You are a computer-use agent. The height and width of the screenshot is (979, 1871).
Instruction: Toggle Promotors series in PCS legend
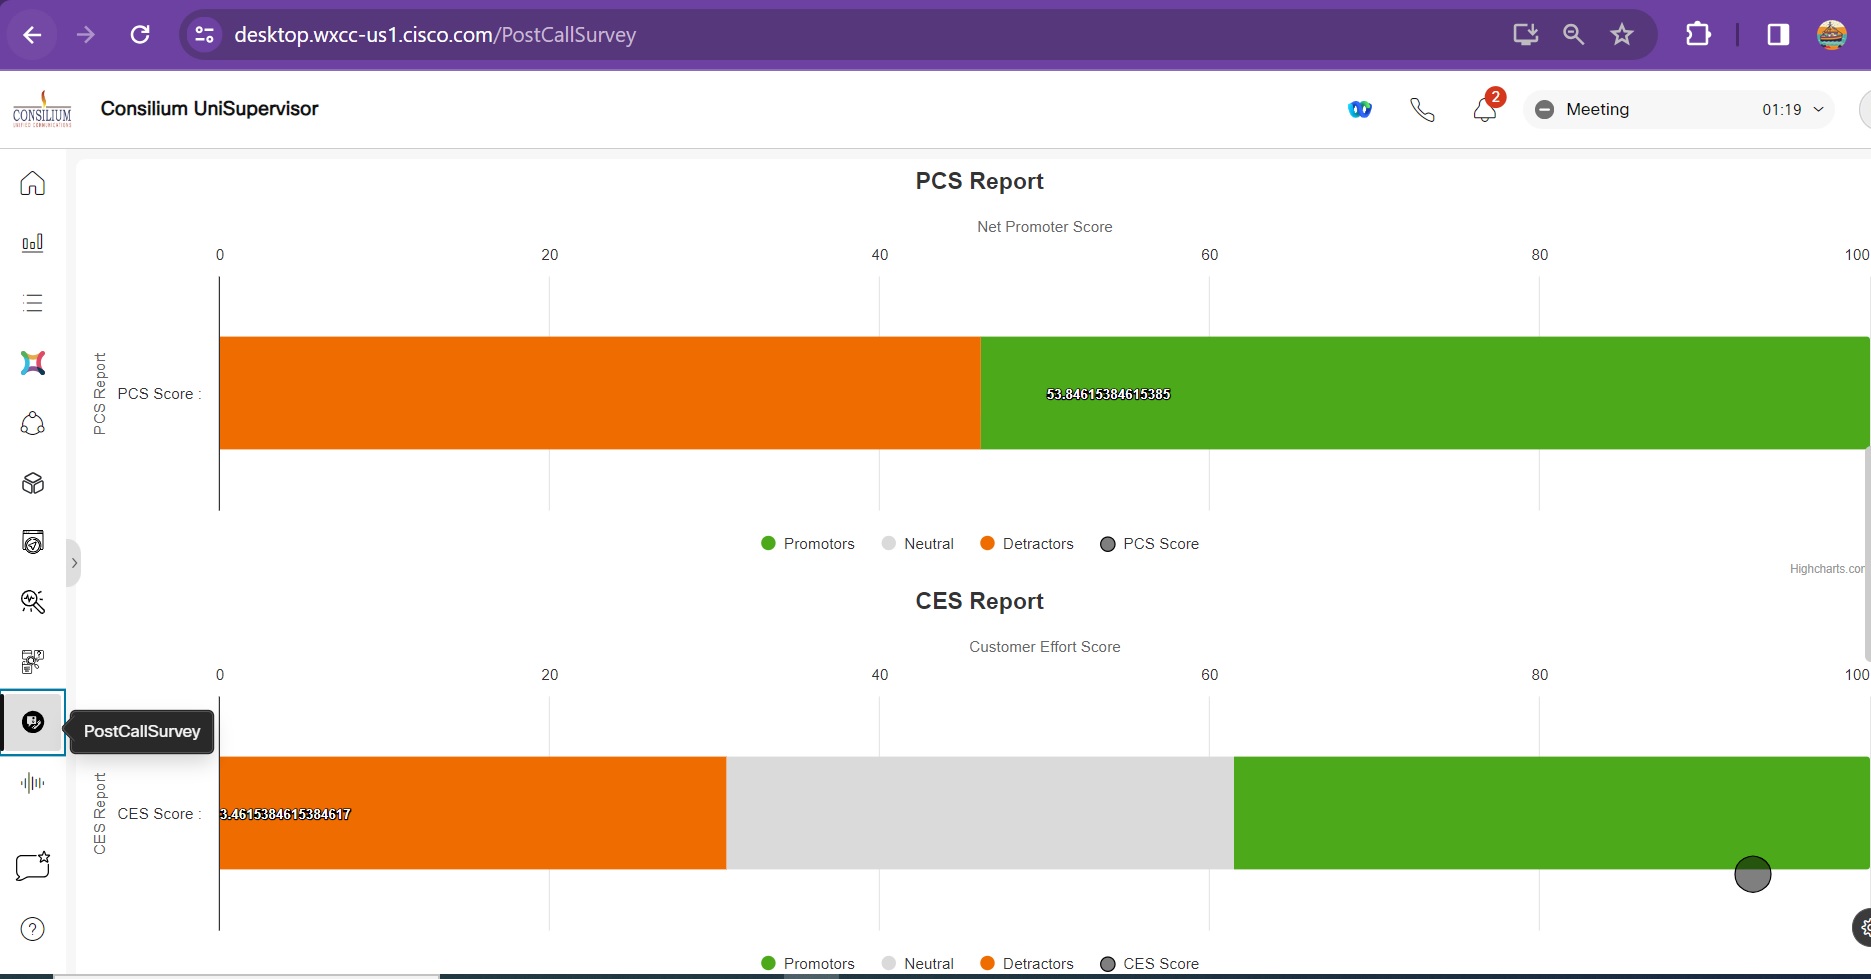tap(808, 544)
